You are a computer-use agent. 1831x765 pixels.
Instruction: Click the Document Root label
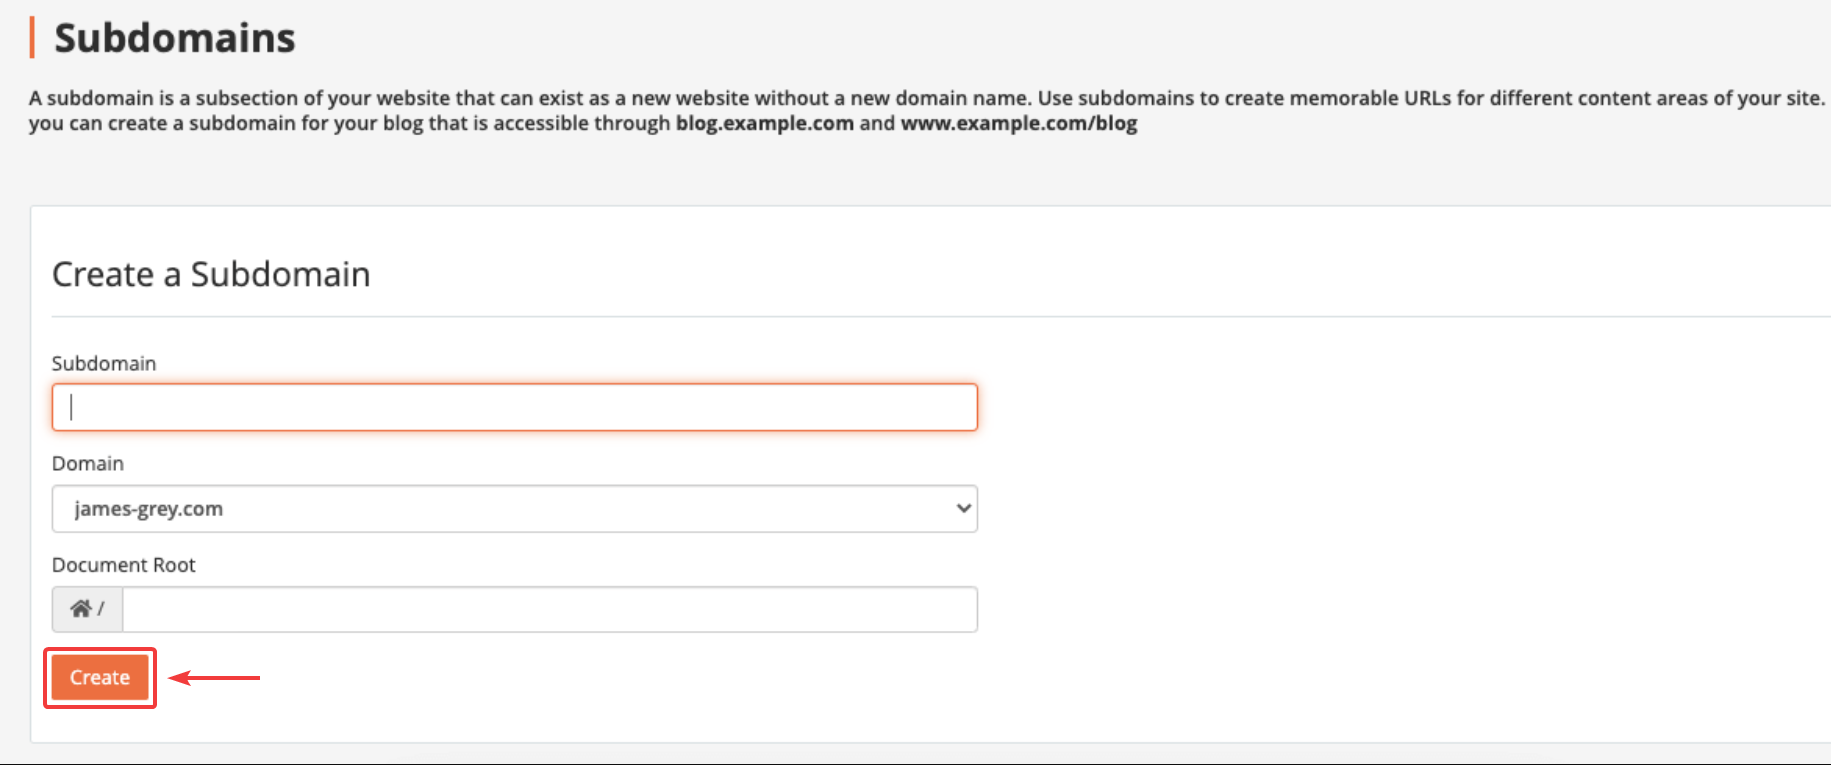coord(123,565)
